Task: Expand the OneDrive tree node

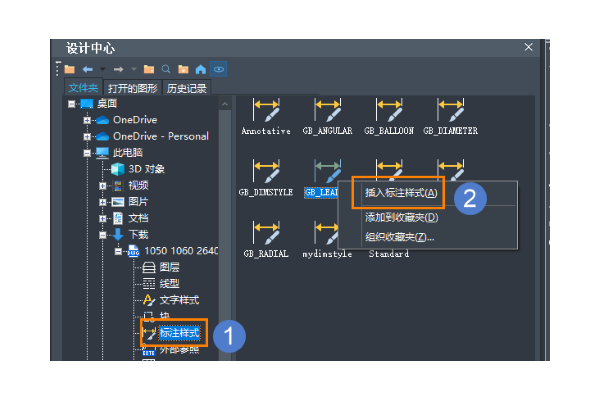Action: point(87,120)
